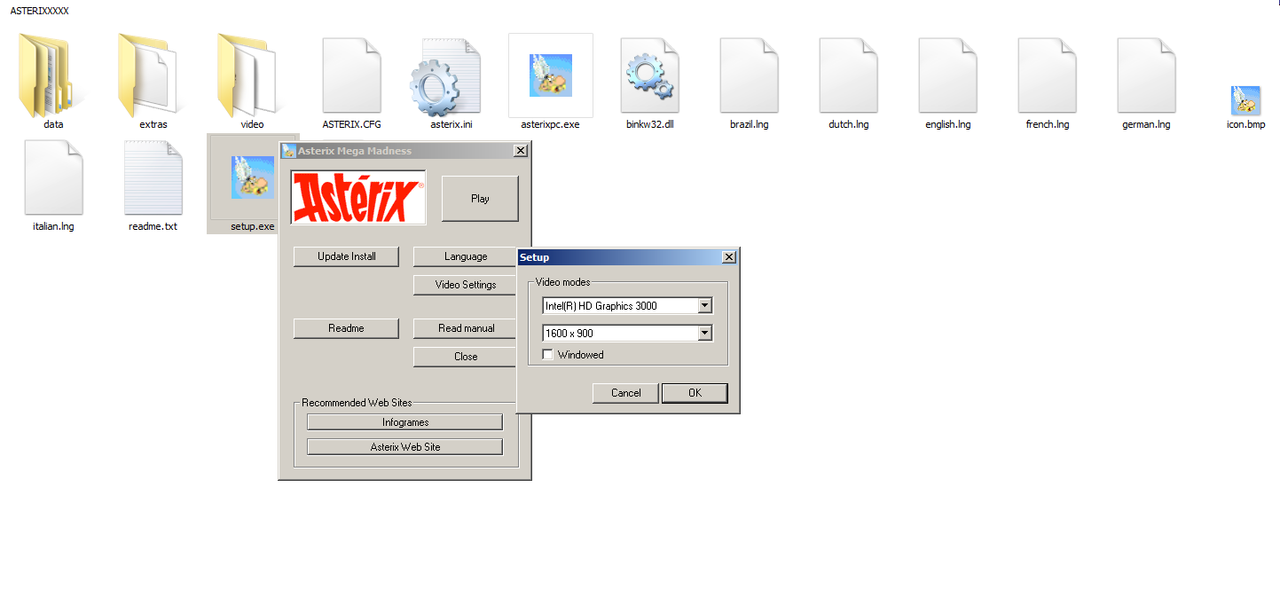Select the english.lng file icon
The width and height of the screenshot is (1280, 606).
[x=948, y=75]
